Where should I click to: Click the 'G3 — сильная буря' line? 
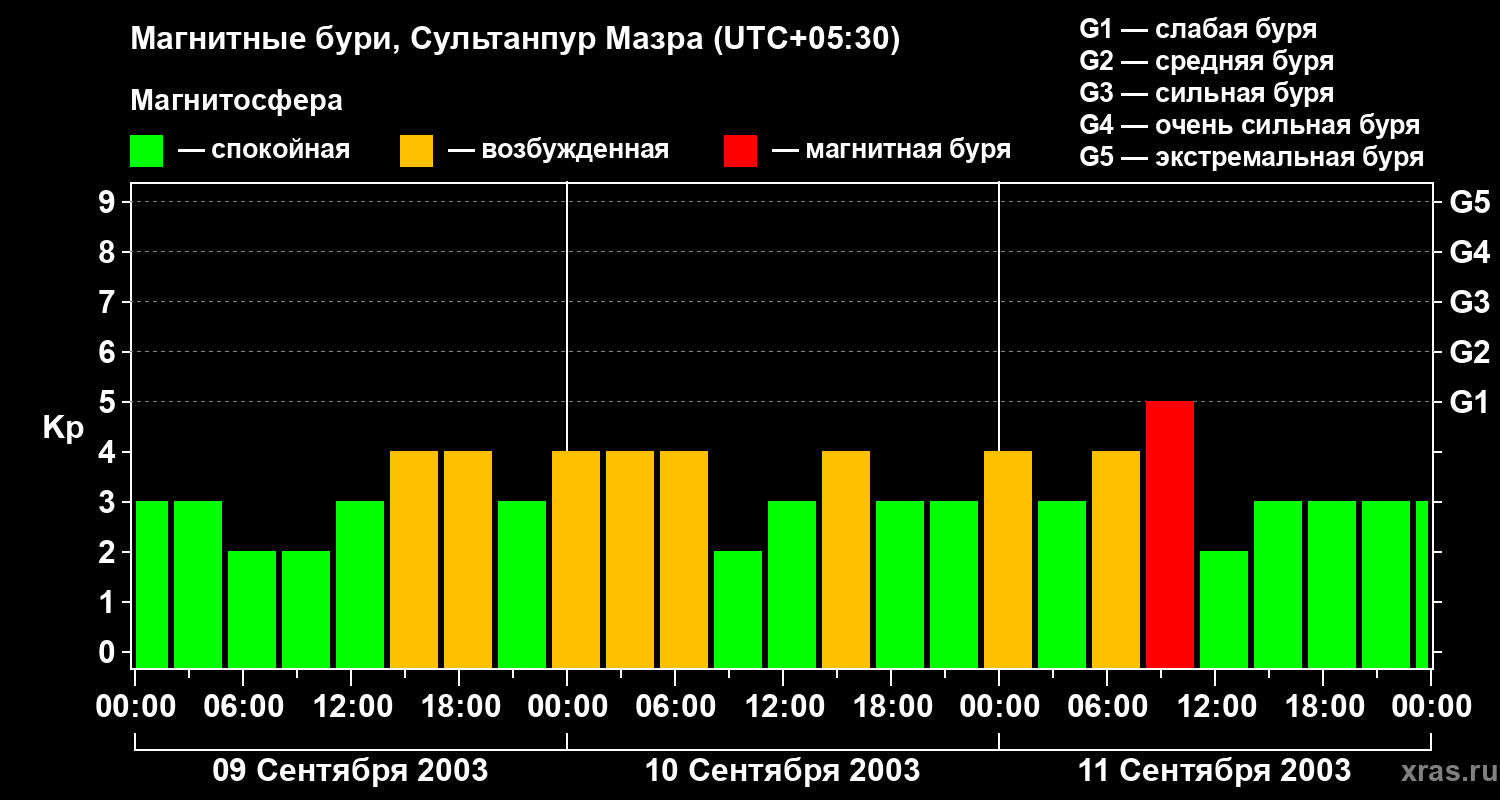click(1206, 93)
